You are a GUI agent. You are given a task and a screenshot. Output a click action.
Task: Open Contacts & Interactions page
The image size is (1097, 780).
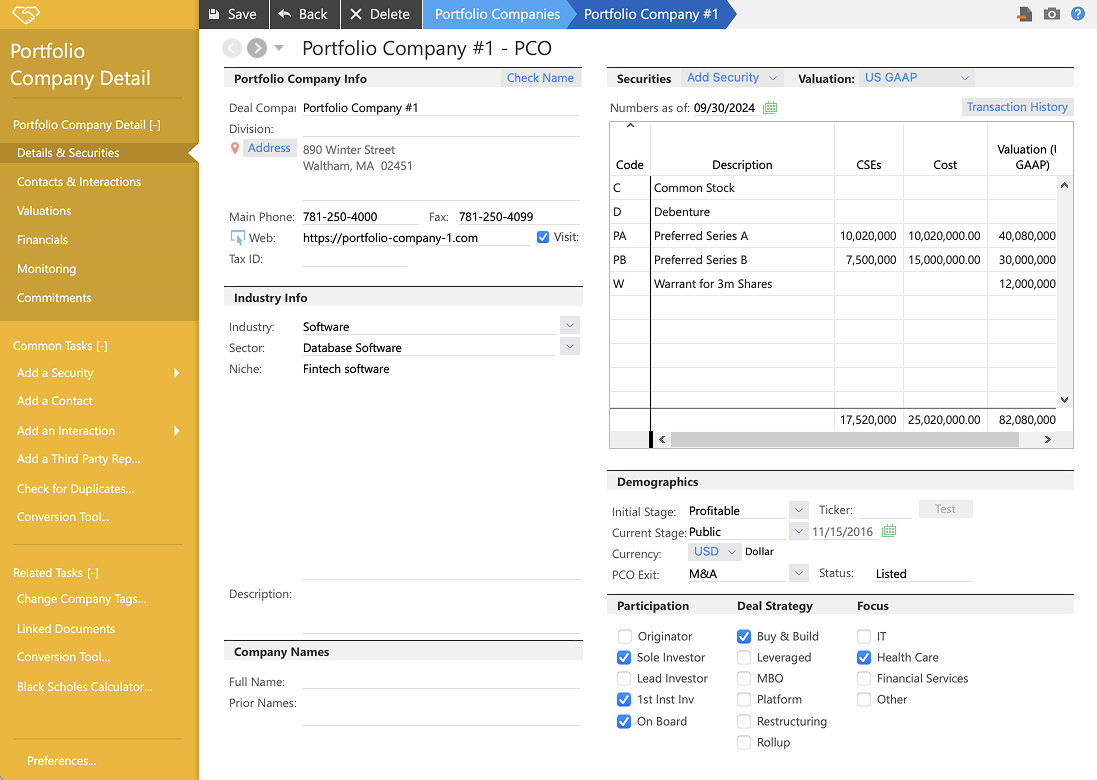[79, 182]
